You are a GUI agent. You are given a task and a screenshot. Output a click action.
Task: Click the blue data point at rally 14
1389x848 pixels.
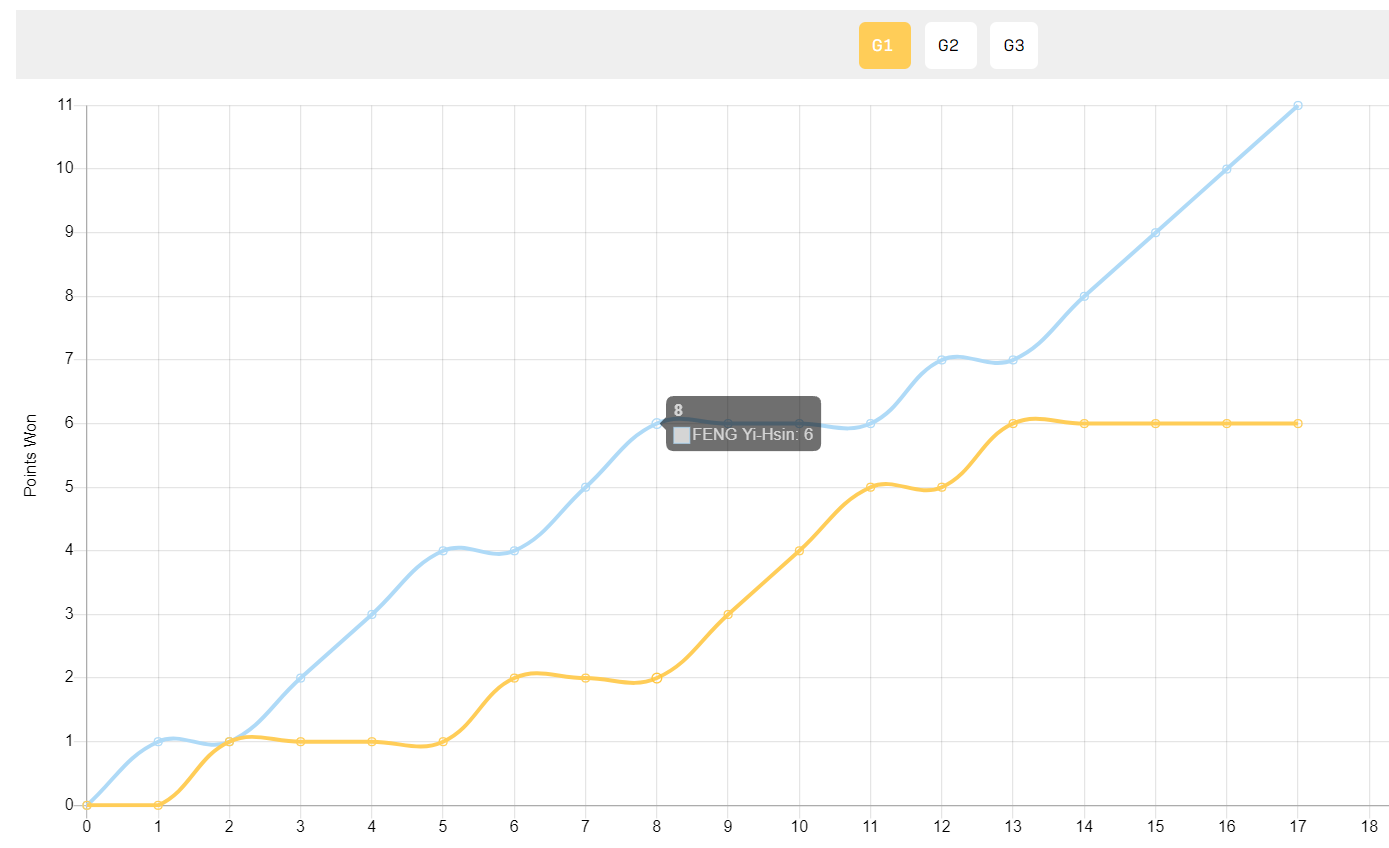(x=1084, y=296)
